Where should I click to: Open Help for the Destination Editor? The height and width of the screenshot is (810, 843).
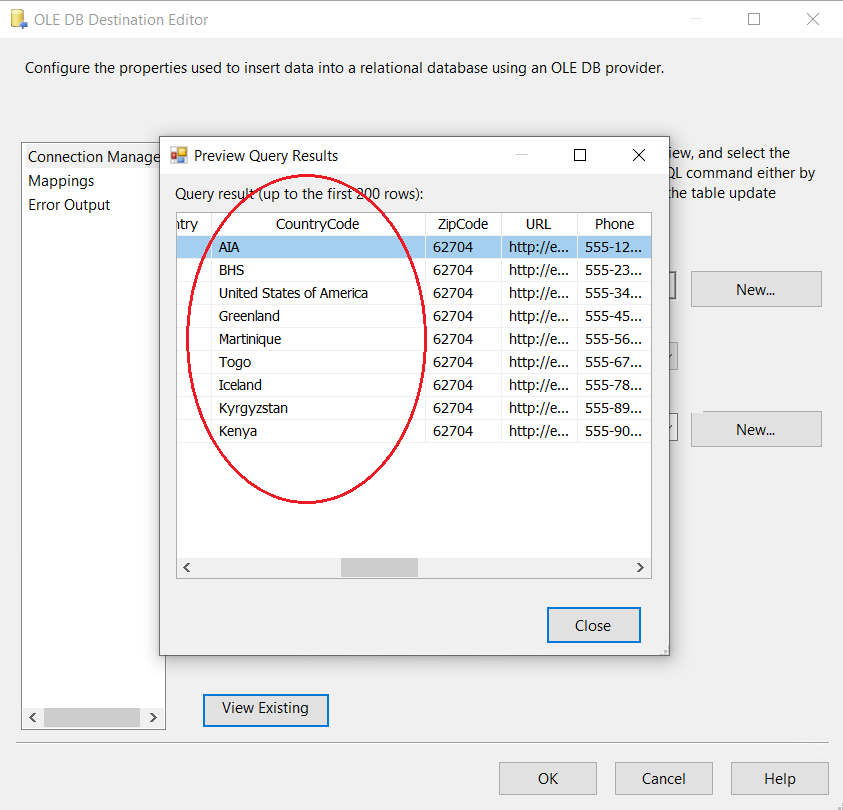point(779,778)
